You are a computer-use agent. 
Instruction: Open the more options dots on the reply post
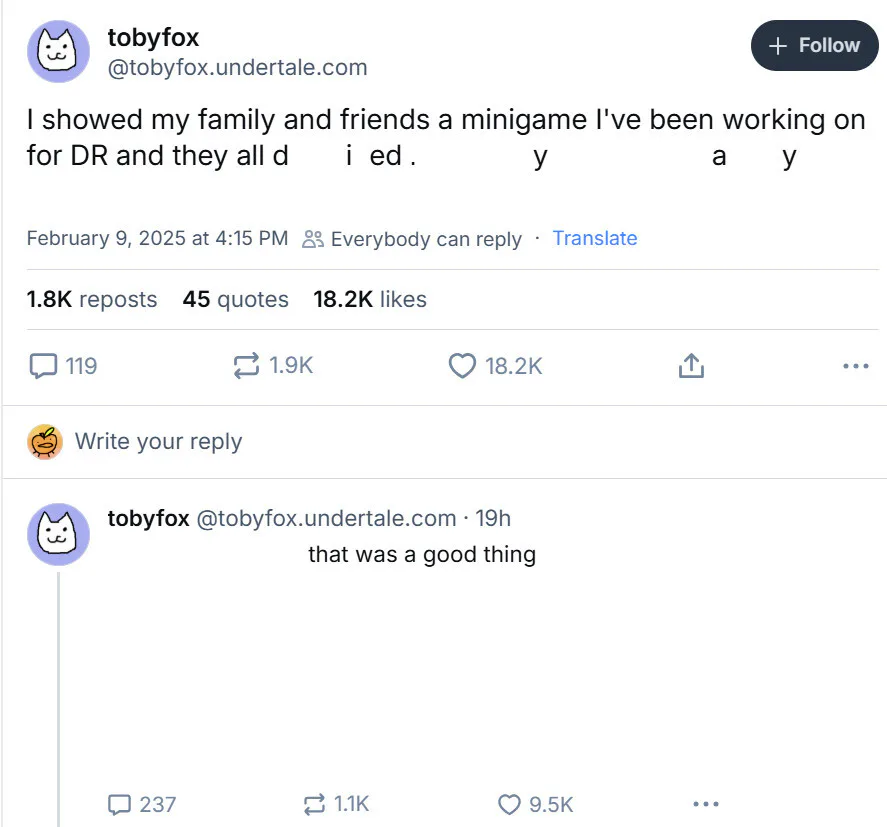[706, 804]
